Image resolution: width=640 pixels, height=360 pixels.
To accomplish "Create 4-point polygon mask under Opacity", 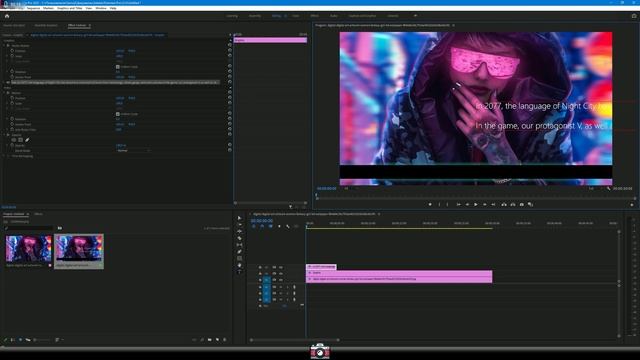I will 20,140.
